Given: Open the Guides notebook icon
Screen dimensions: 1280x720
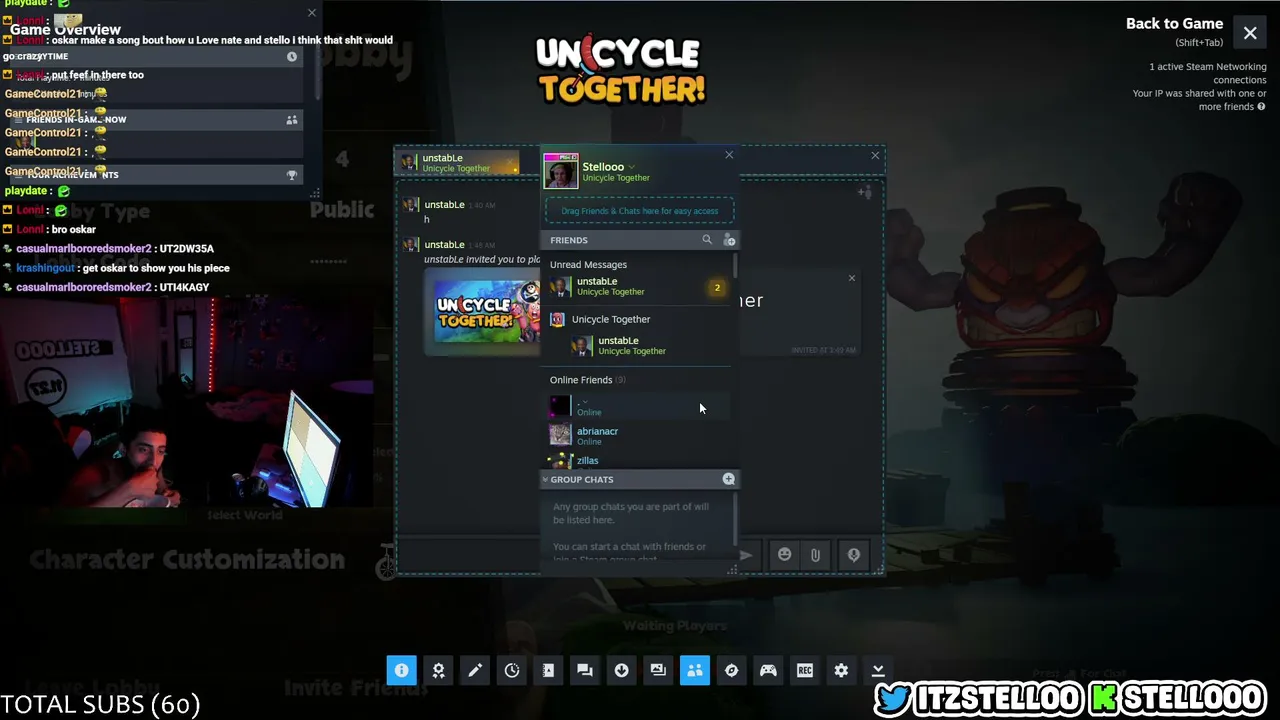Looking at the screenshot, I should (548, 670).
